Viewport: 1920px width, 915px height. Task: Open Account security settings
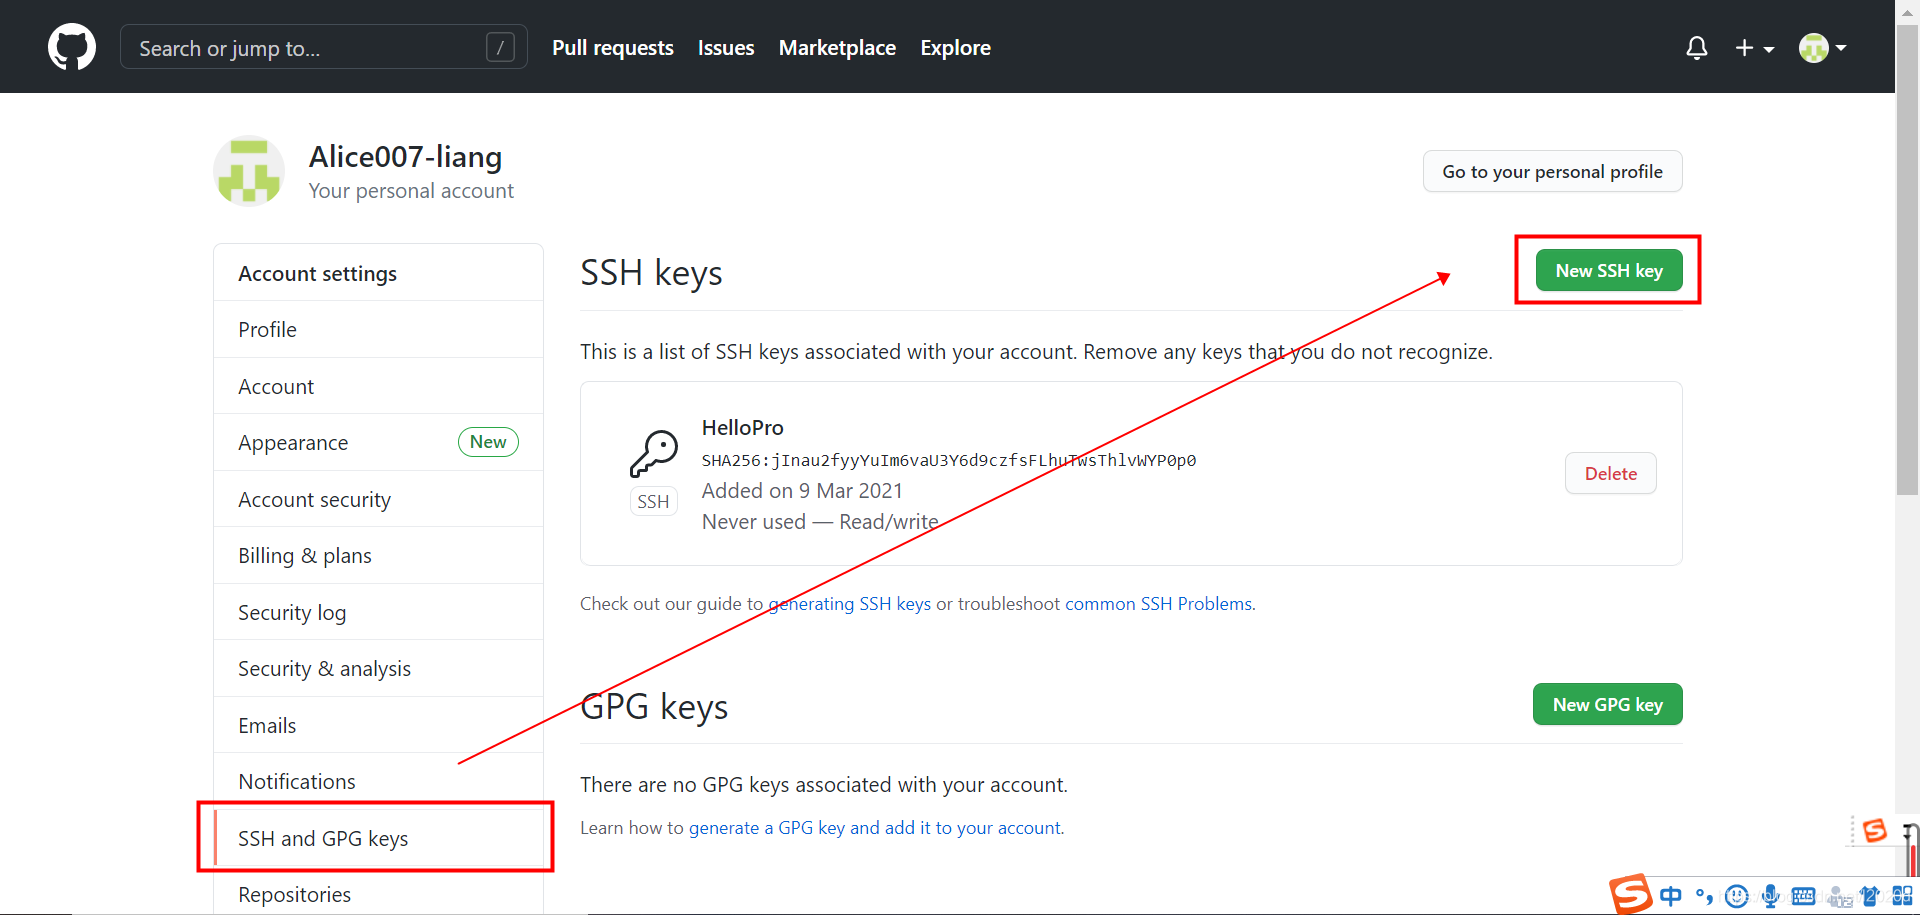[378, 499]
